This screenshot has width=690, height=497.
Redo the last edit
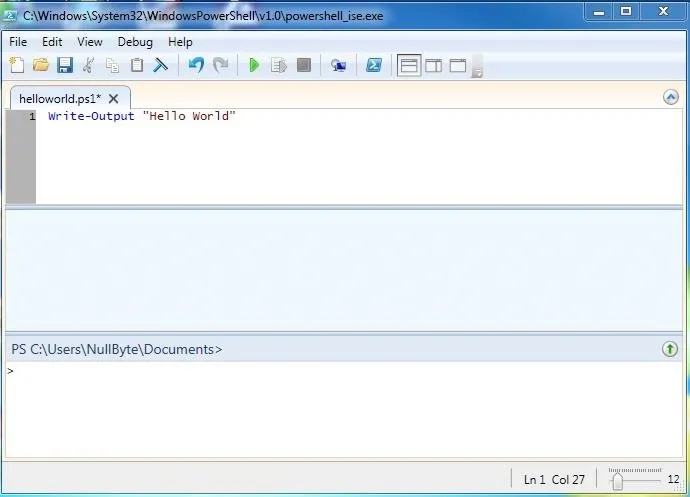tap(220, 65)
